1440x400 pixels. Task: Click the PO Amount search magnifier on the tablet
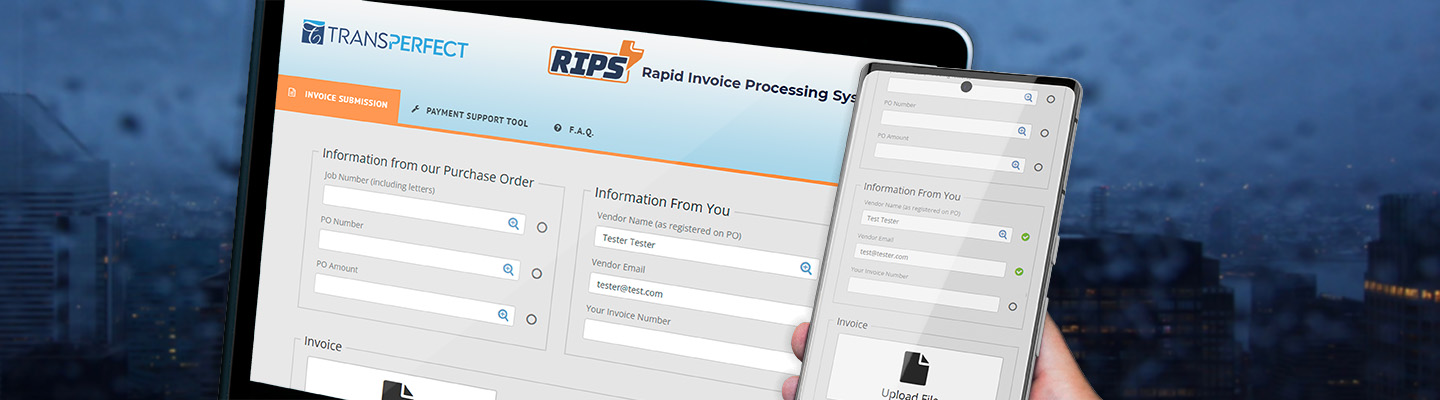(x=503, y=315)
